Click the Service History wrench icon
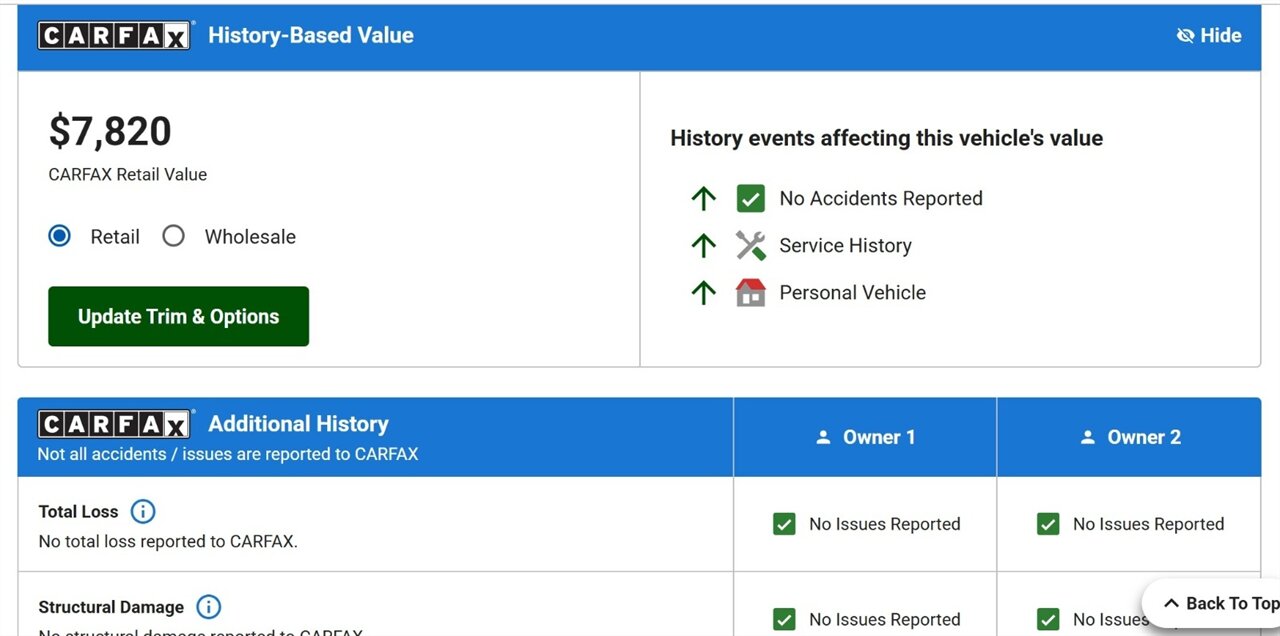 751,245
